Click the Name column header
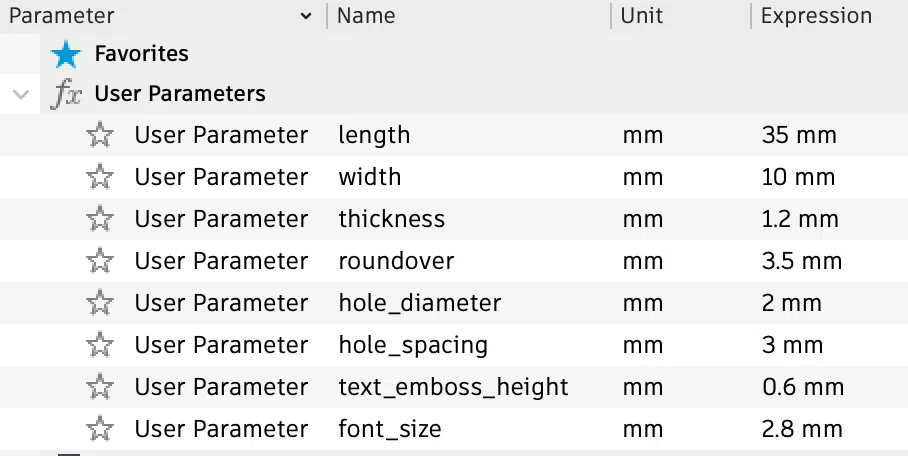 pyautogui.click(x=367, y=16)
